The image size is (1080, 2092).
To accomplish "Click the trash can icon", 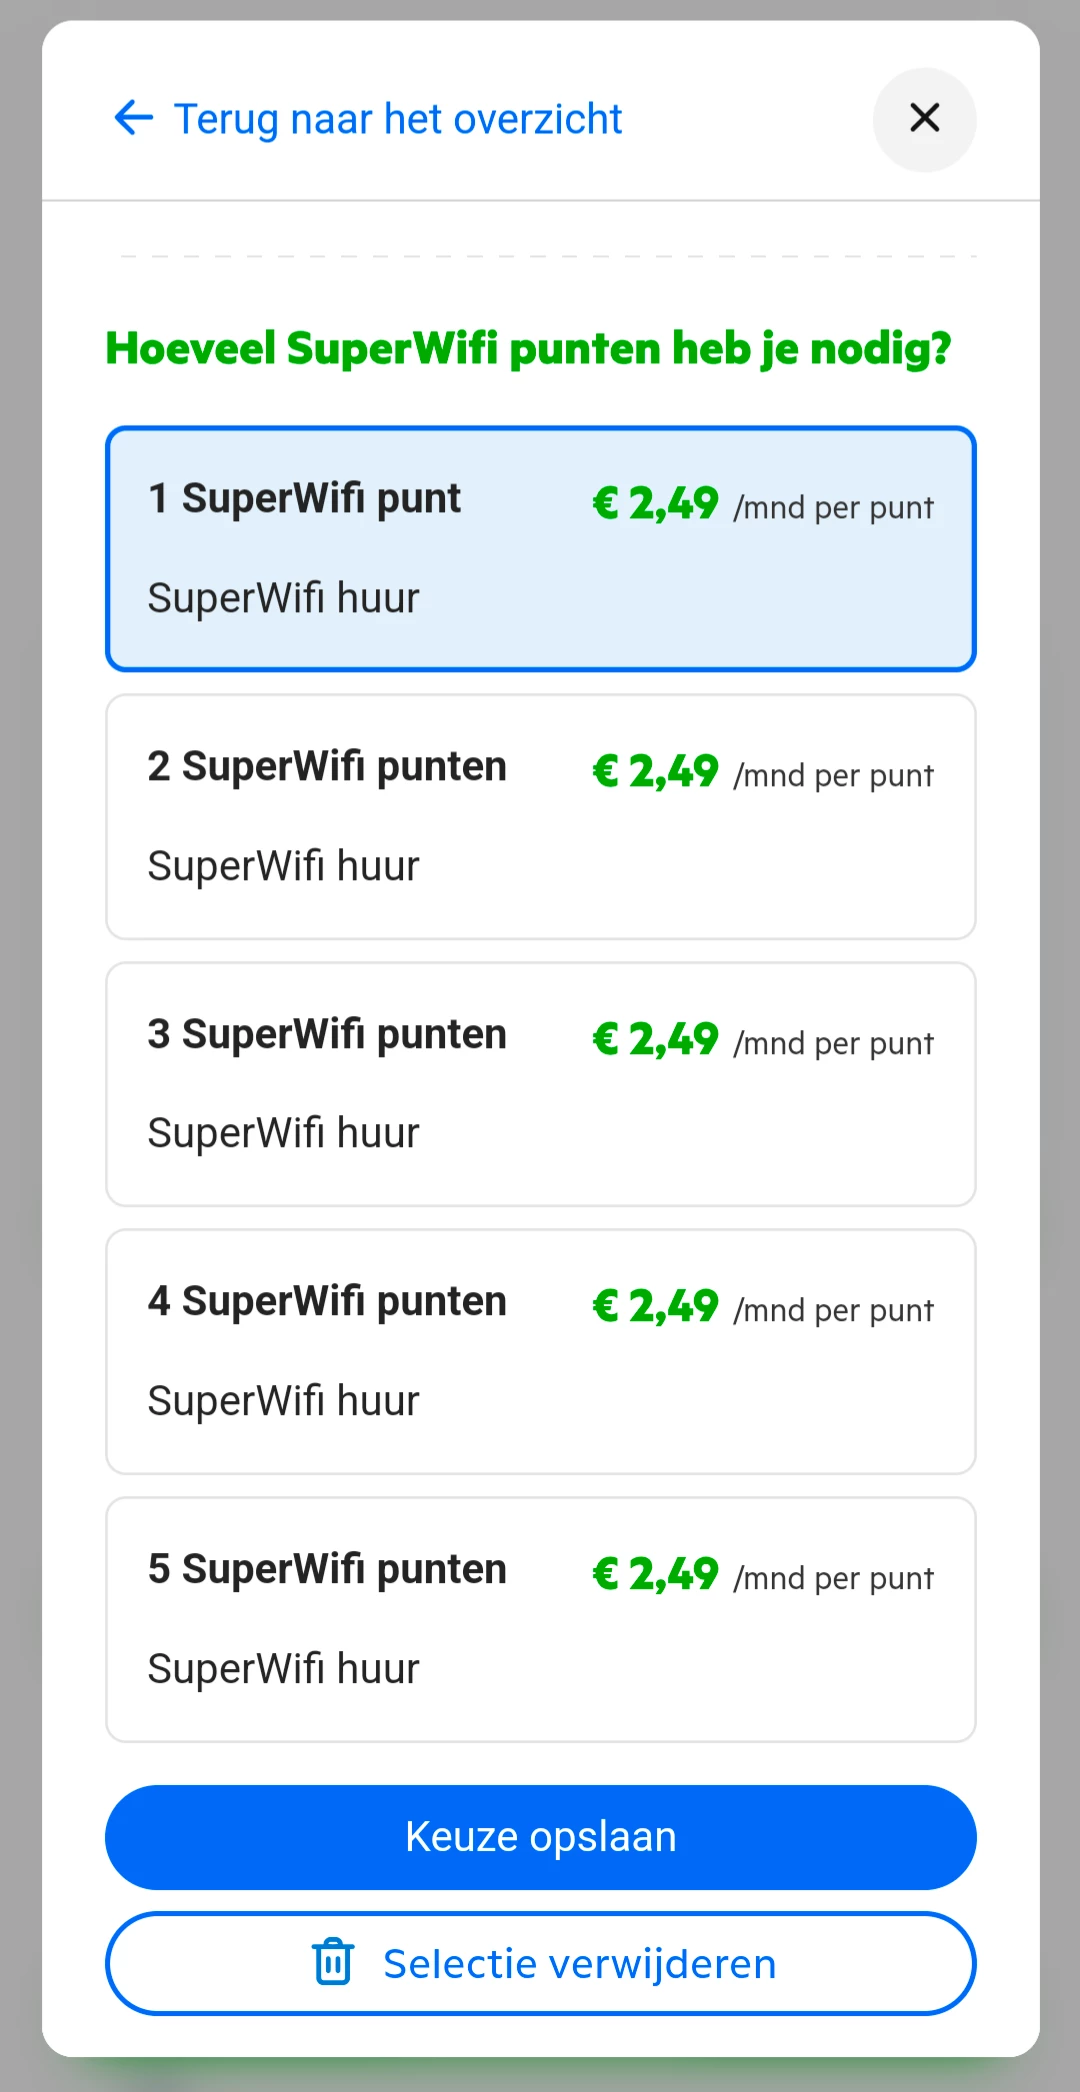I will [x=333, y=1961].
